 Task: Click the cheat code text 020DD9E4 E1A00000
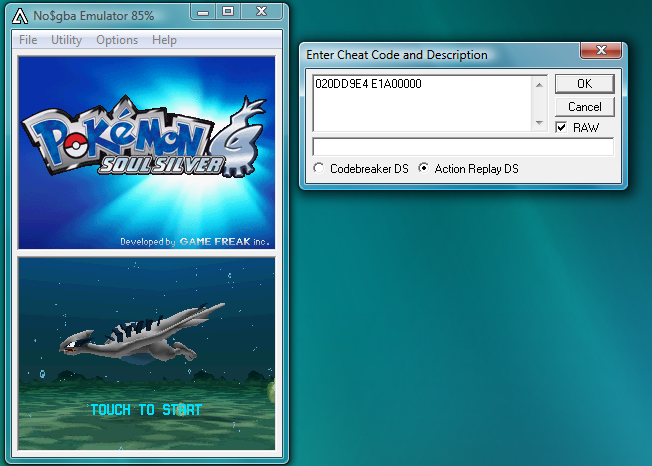(368, 84)
